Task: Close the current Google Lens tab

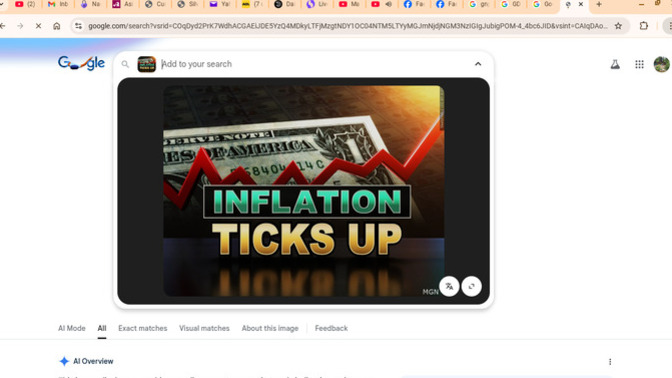Action: pyautogui.click(x=581, y=4)
